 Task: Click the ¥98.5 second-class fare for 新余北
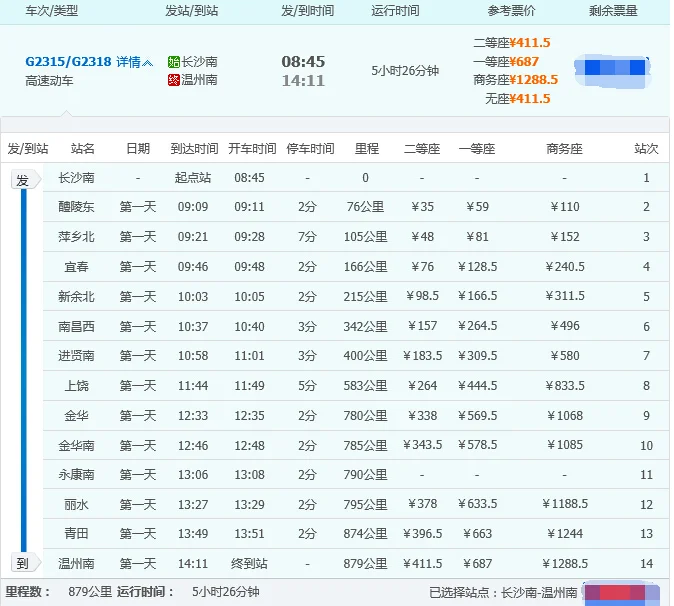[423, 296]
